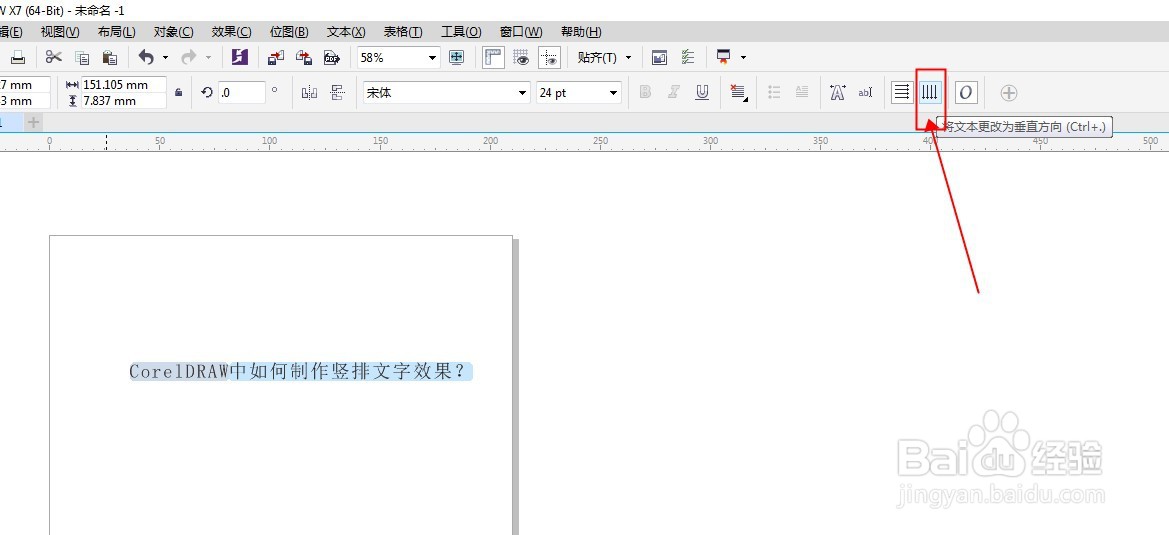Open the 窗口(W) menu
This screenshot has height=535, width=1169.
point(520,32)
